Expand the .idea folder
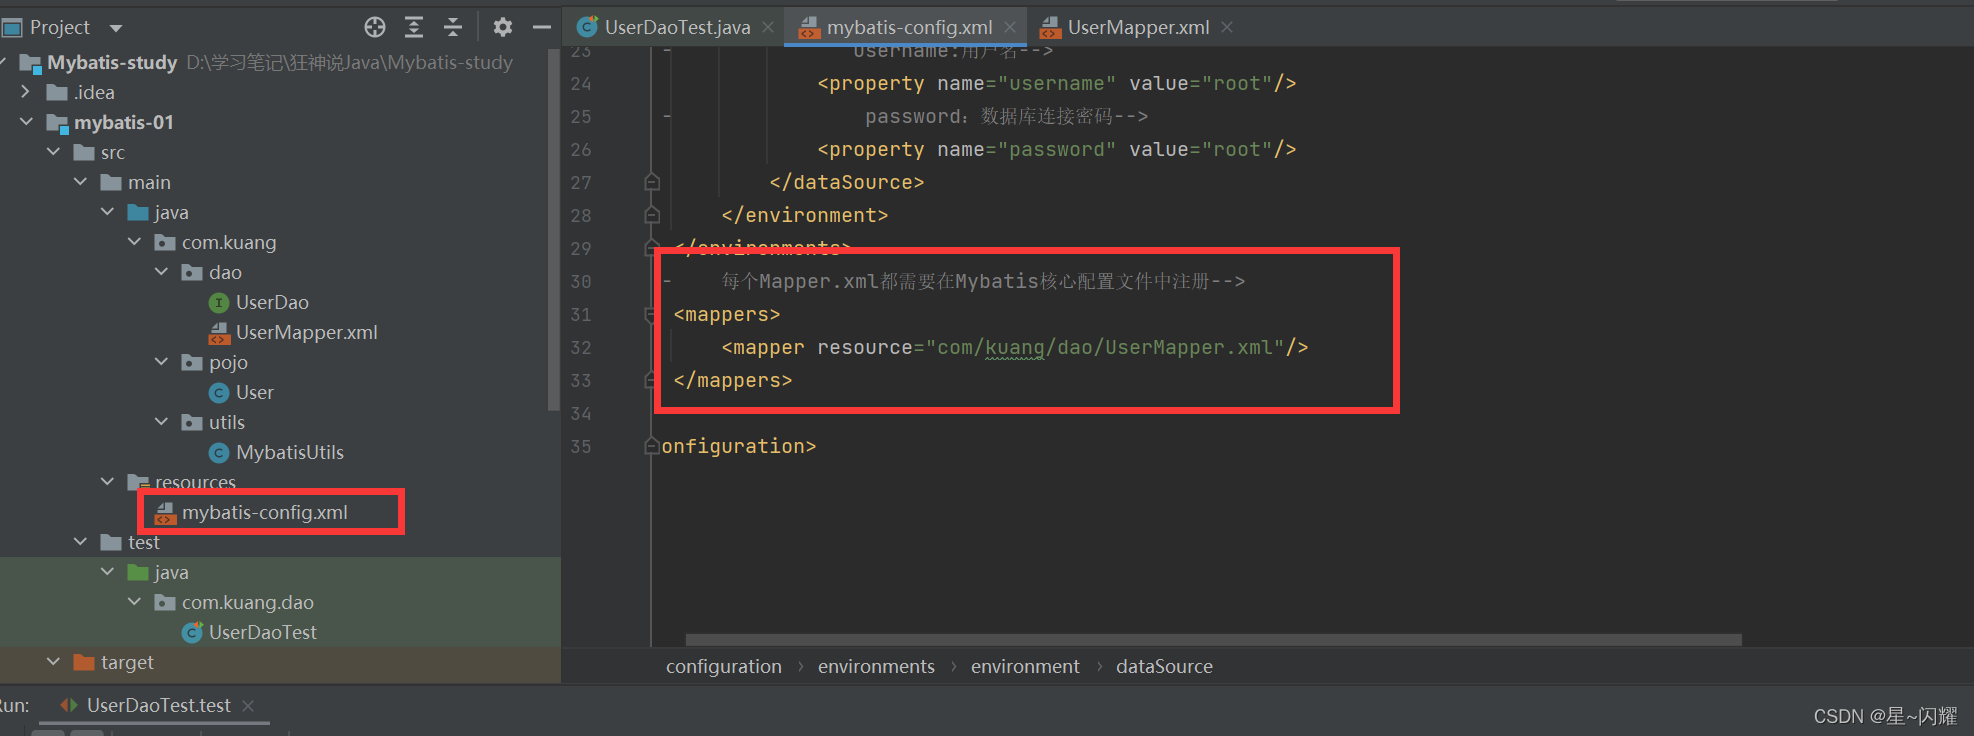This screenshot has height=736, width=1974. [x=26, y=92]
